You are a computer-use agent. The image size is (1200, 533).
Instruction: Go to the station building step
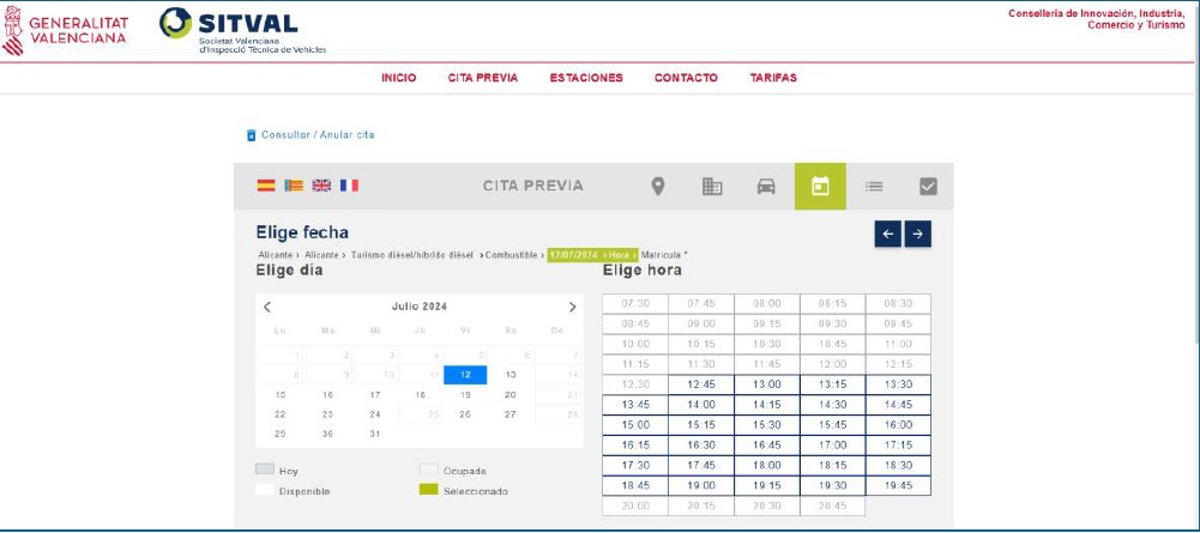tap(712, 186)
